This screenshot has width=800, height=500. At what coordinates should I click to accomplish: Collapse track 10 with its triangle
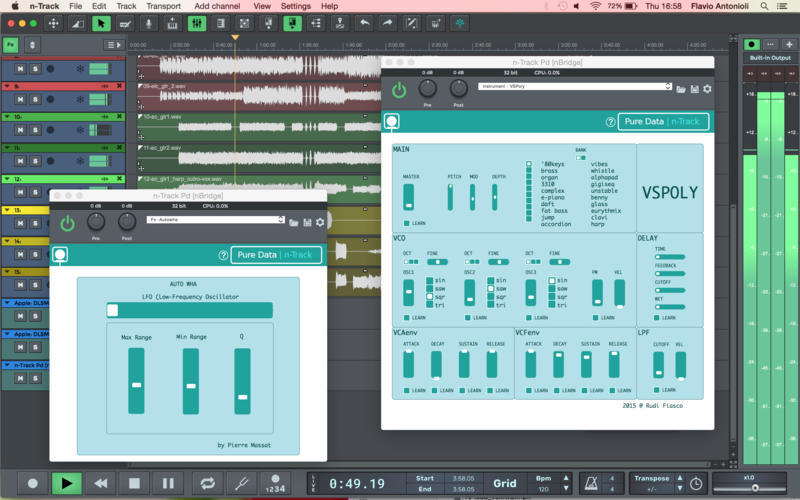tap(7, 117)
